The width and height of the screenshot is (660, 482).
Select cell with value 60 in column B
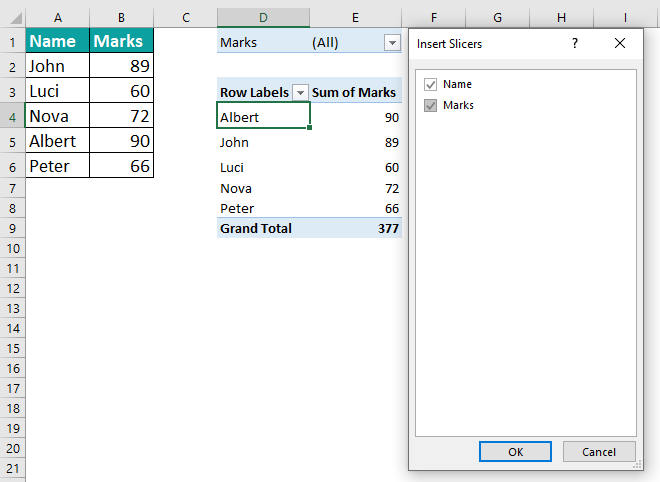click(121, 91)
